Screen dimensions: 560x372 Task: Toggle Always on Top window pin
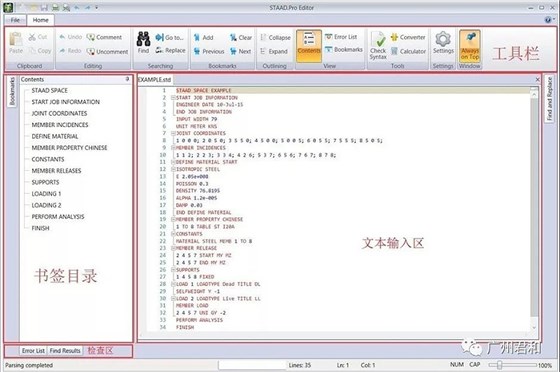(x=470, y=45)
